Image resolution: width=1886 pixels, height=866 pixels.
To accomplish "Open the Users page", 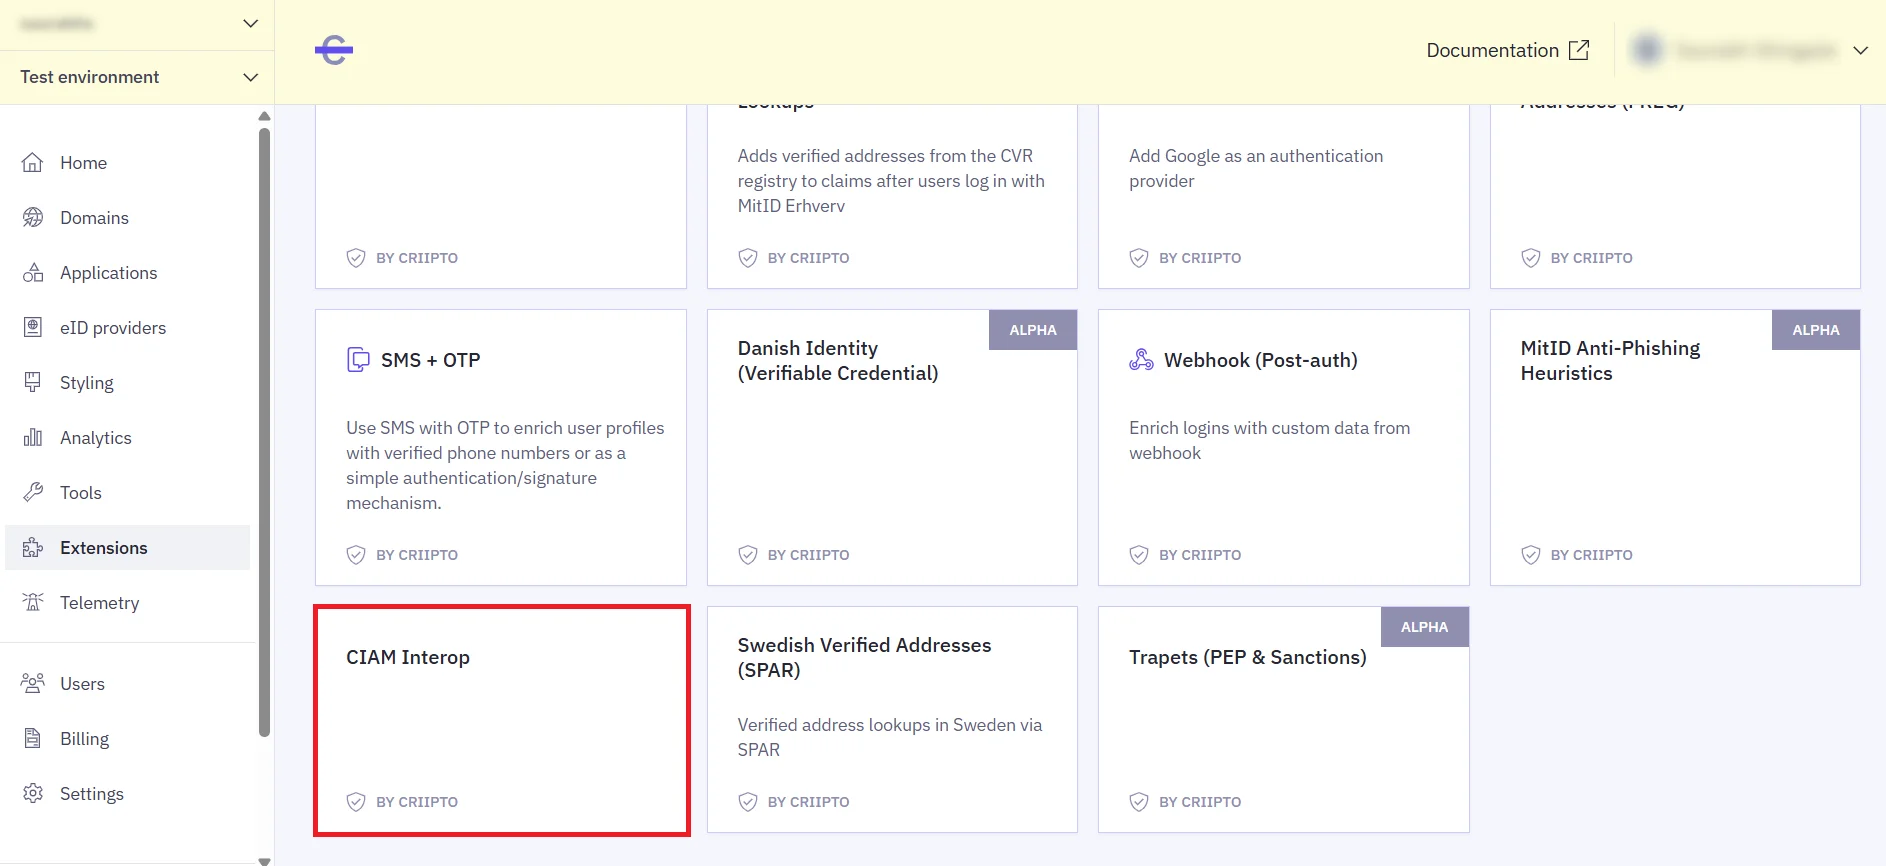I will point(128,684).
